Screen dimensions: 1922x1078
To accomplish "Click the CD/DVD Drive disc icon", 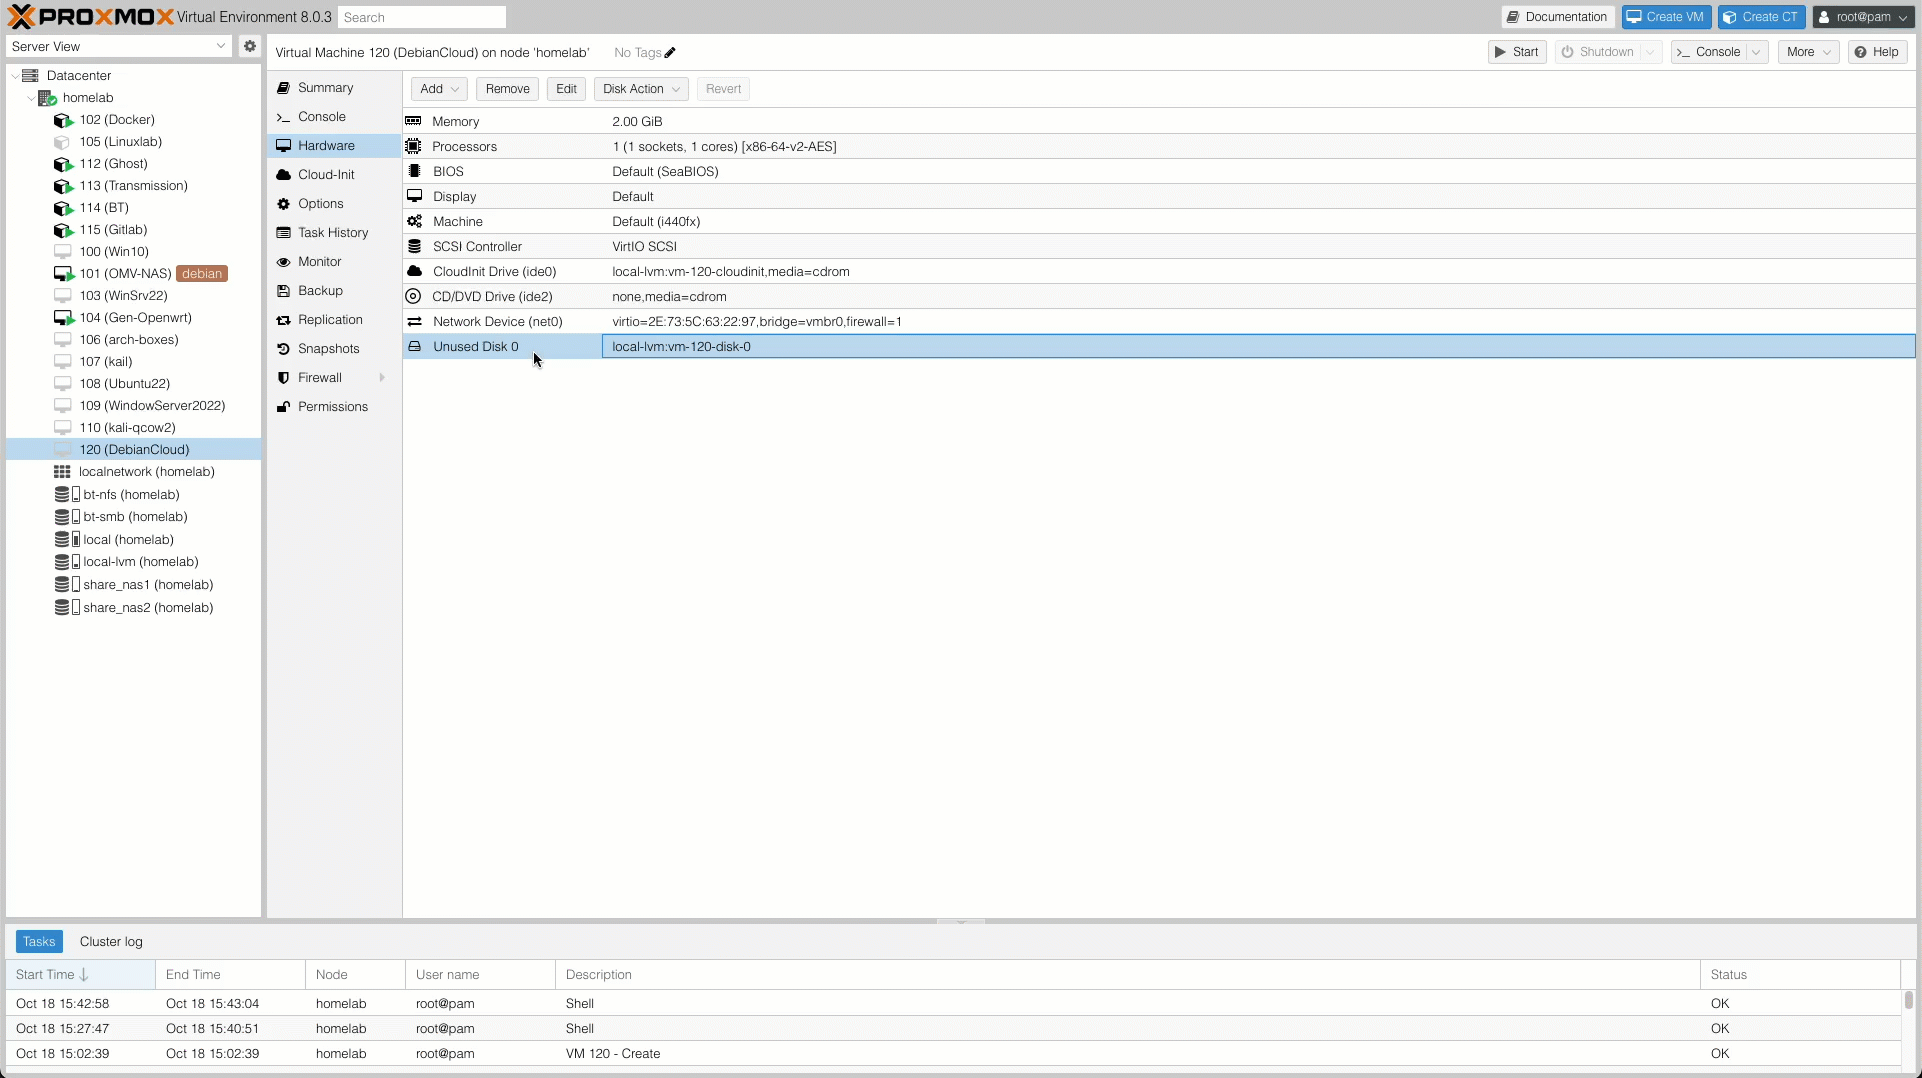I will 413,296.
